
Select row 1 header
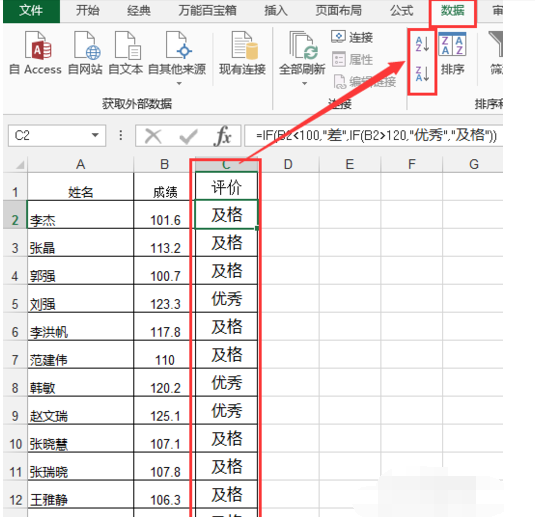15,187
